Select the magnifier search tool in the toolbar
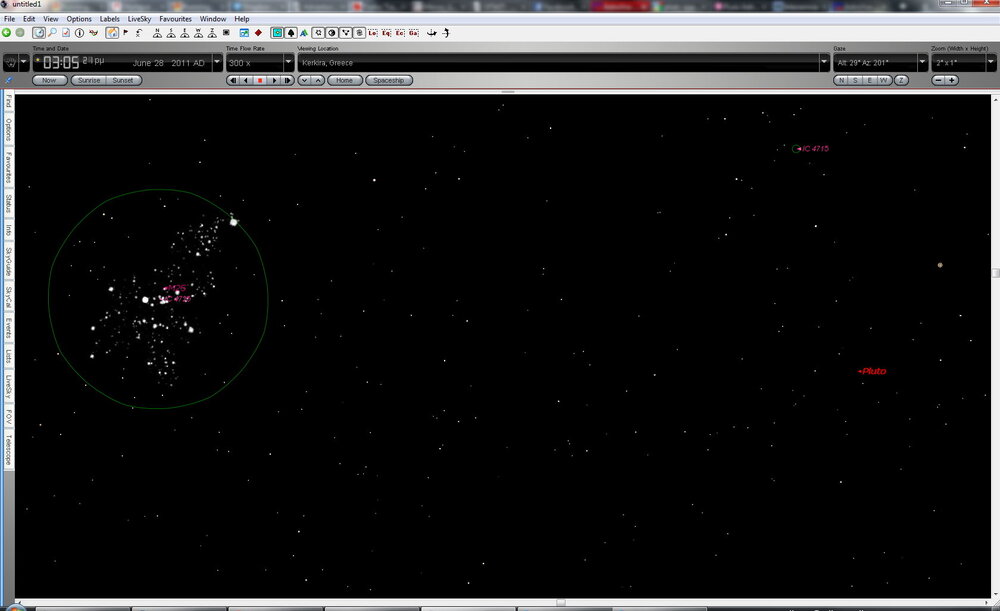This screenshot has height=611, width=1000. pos(53,32)
